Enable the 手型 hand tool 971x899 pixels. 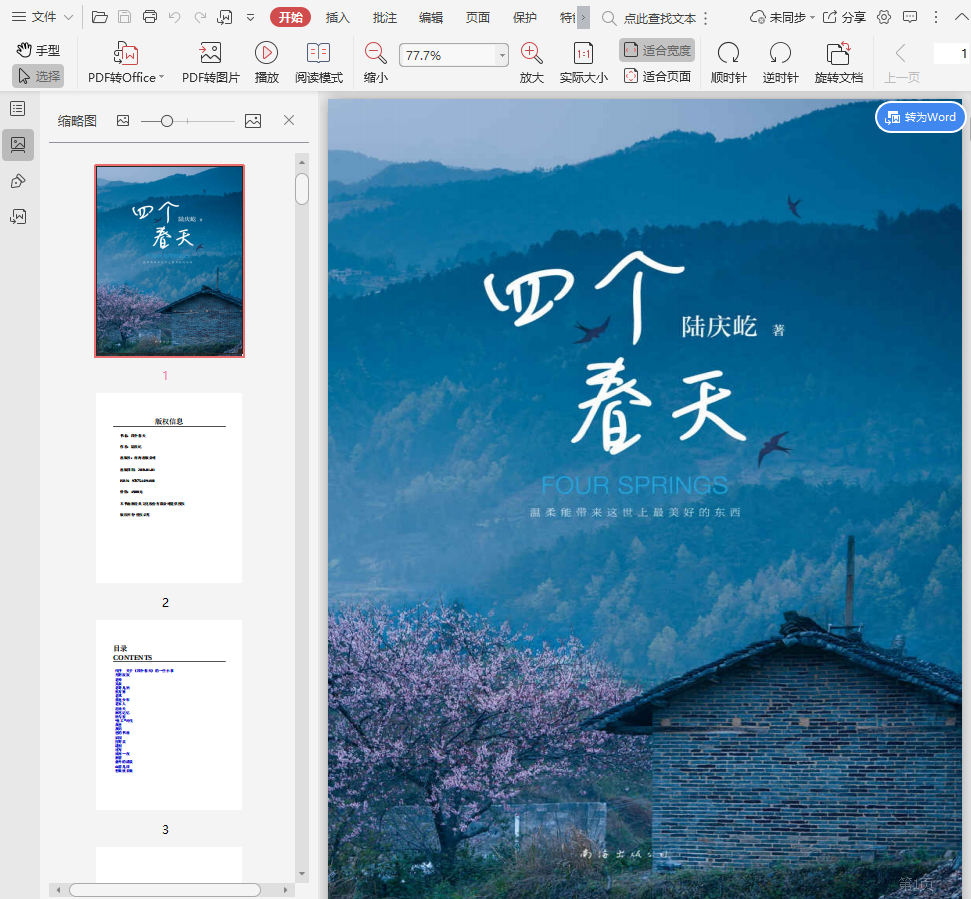pos(38,50)
